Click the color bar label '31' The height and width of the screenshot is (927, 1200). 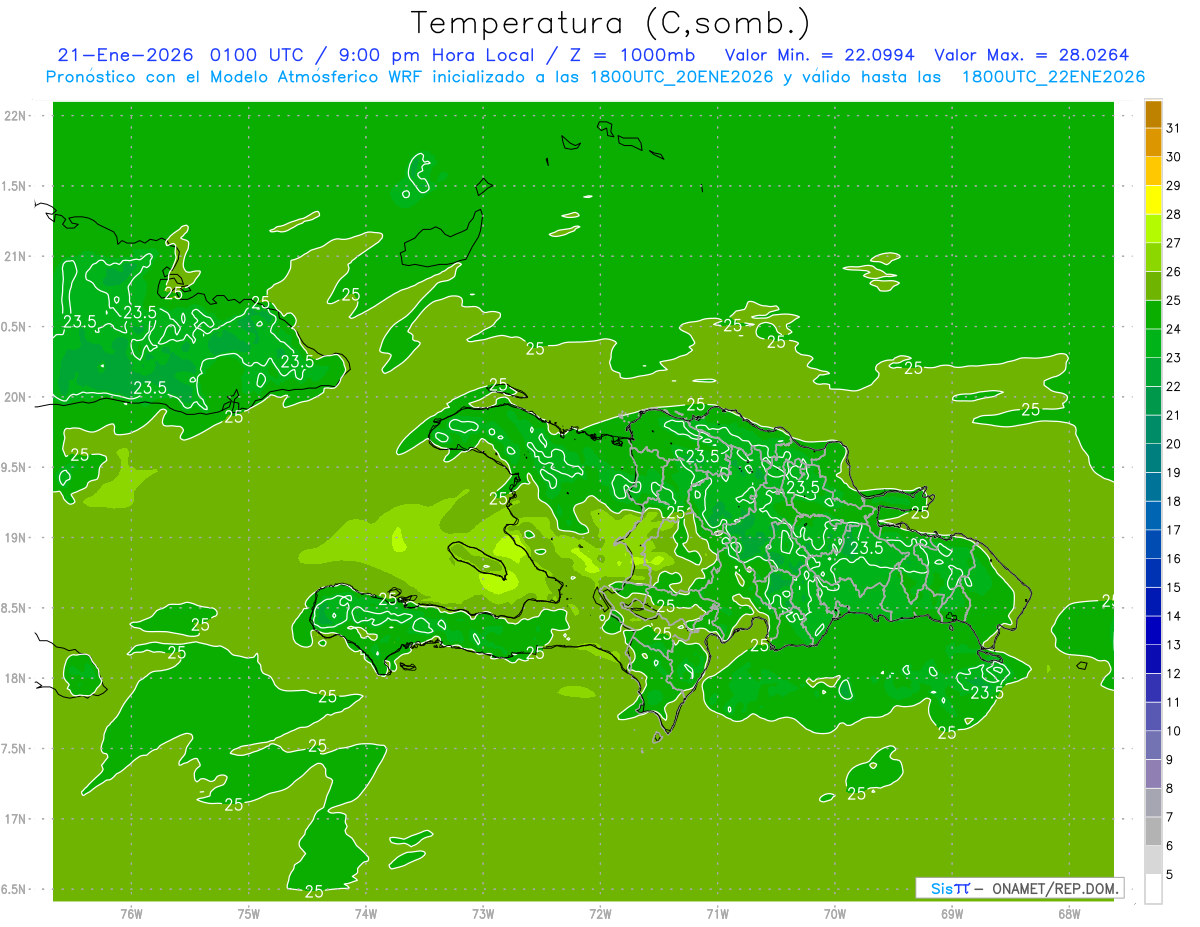click(x=1174, y=128)
